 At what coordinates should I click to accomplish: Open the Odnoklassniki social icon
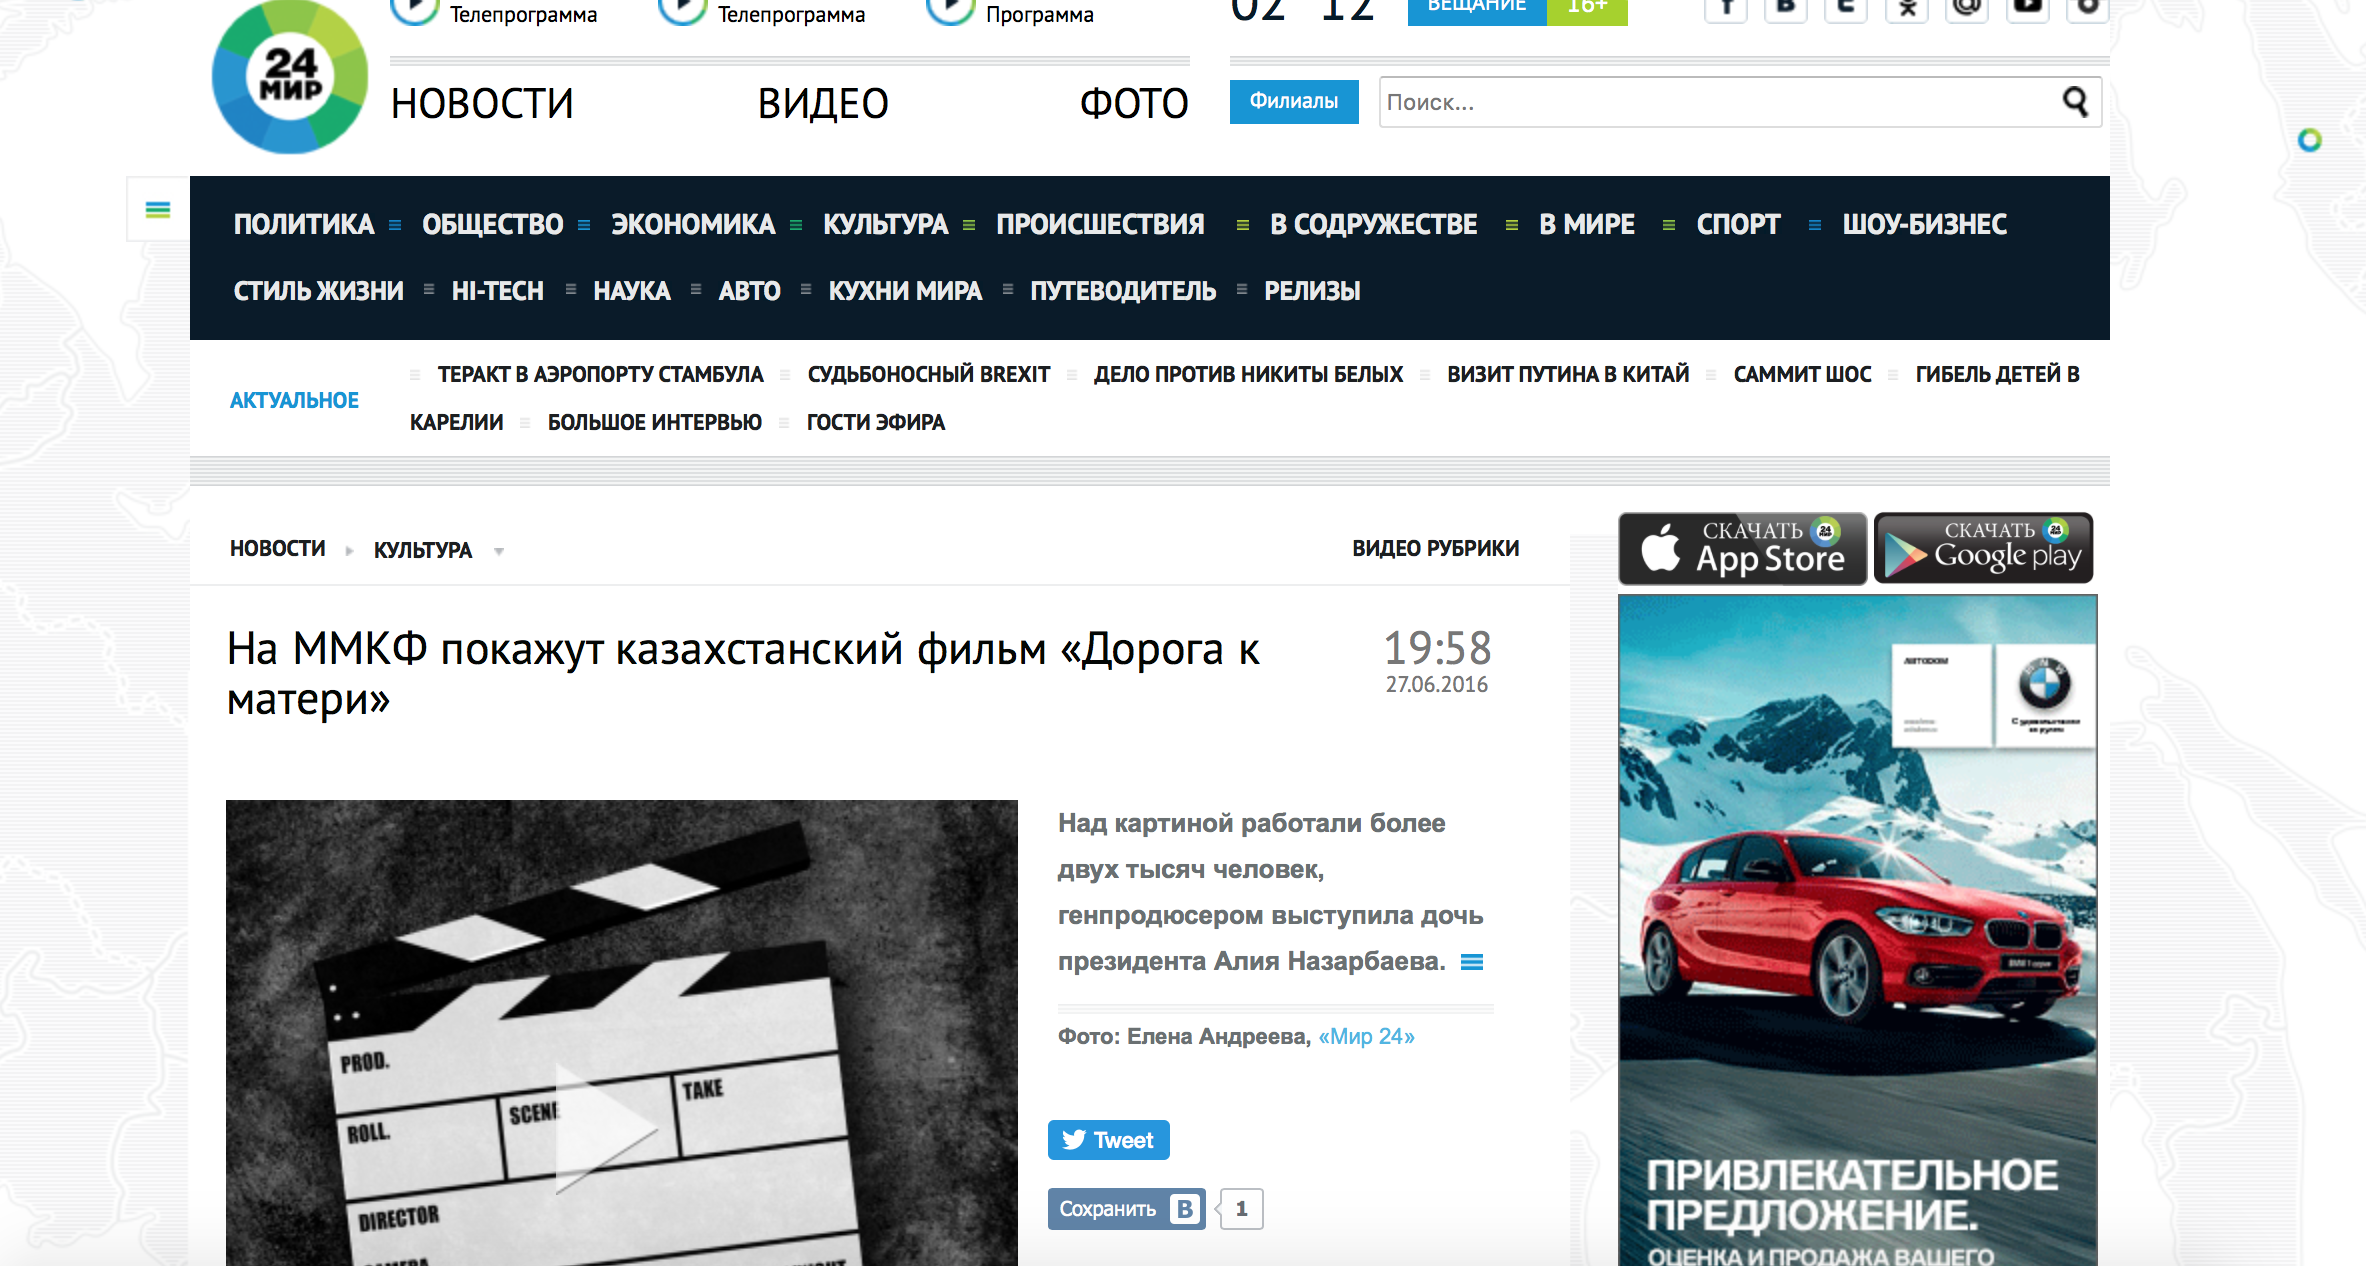pyautogui.click(x=1907, y=8)
